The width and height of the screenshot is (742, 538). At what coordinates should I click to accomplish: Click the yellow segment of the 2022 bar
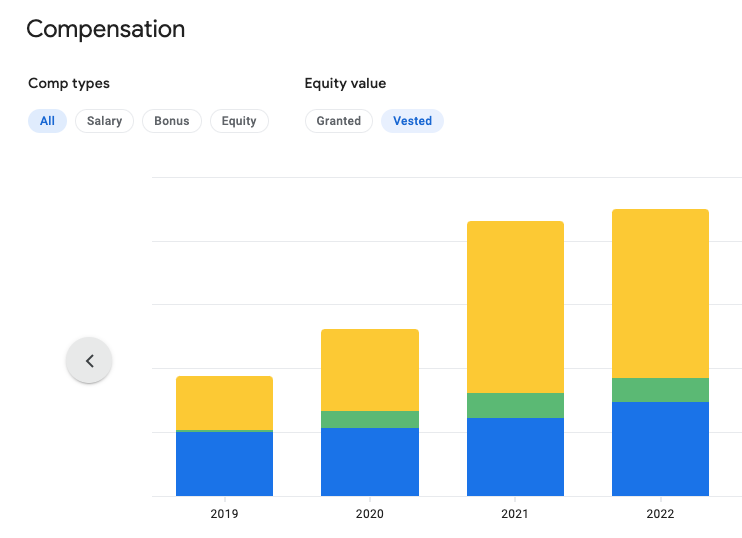(x=660, y=293)
